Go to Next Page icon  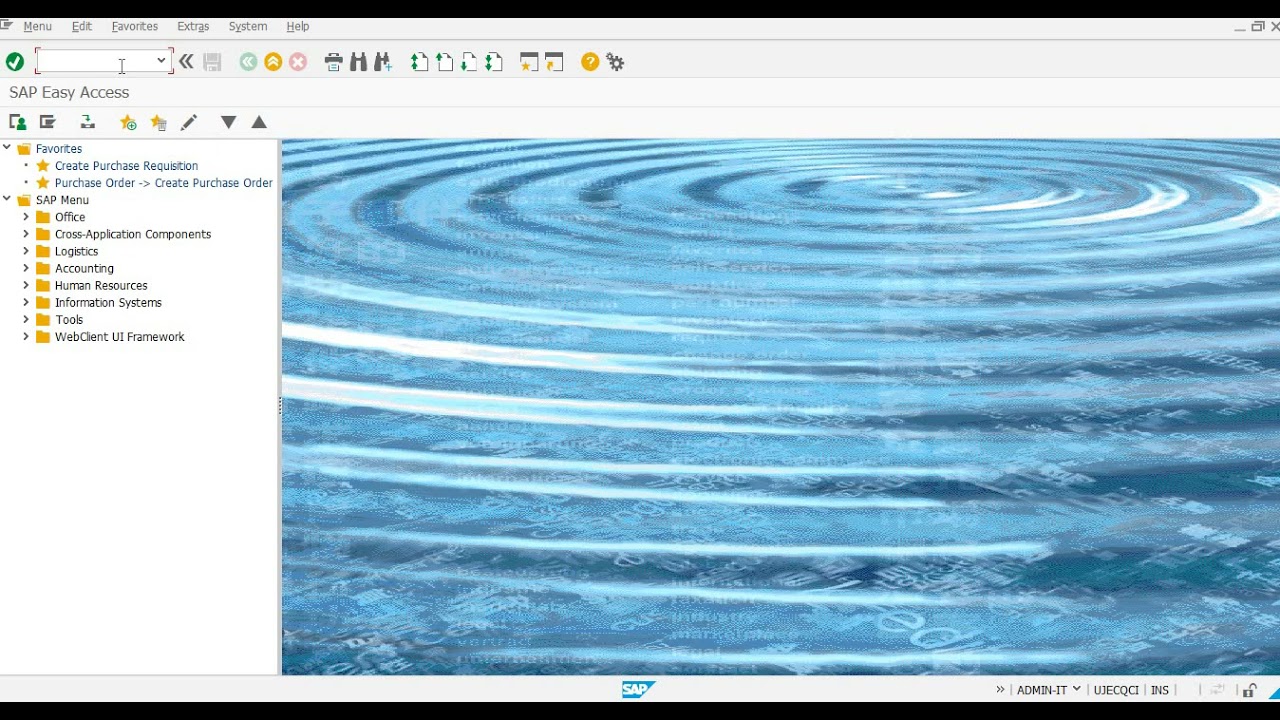point(469,62)
